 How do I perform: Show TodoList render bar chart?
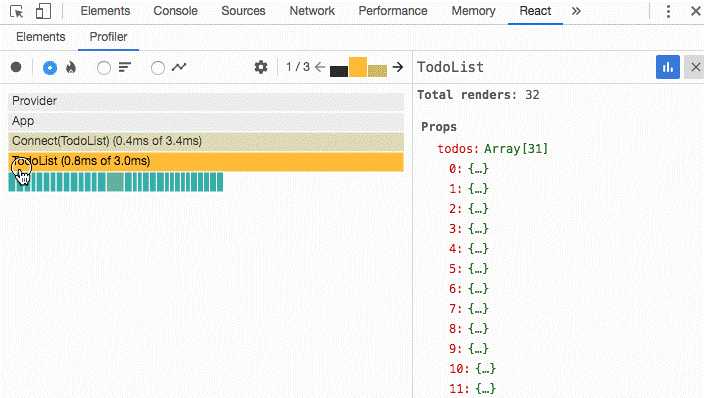(668, 67)
